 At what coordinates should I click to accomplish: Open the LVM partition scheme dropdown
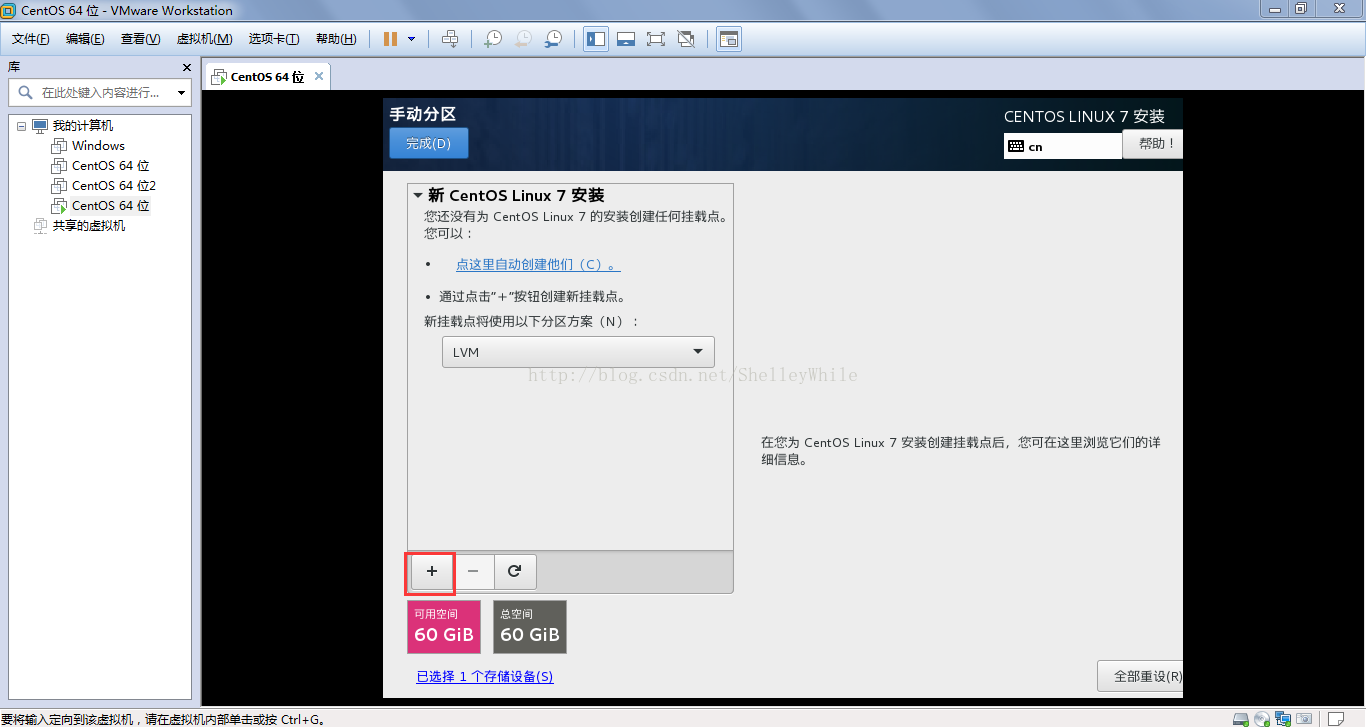pos(578,352)
